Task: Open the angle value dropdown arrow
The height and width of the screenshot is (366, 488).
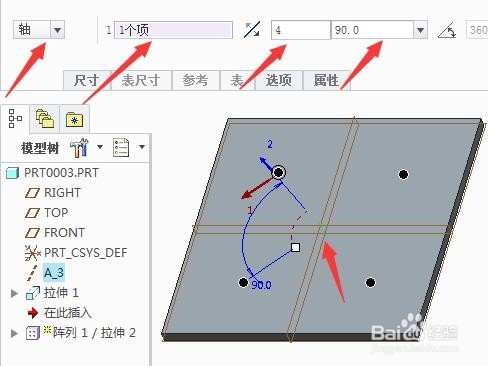Action: pyautogui.click(x=421, y=30)
